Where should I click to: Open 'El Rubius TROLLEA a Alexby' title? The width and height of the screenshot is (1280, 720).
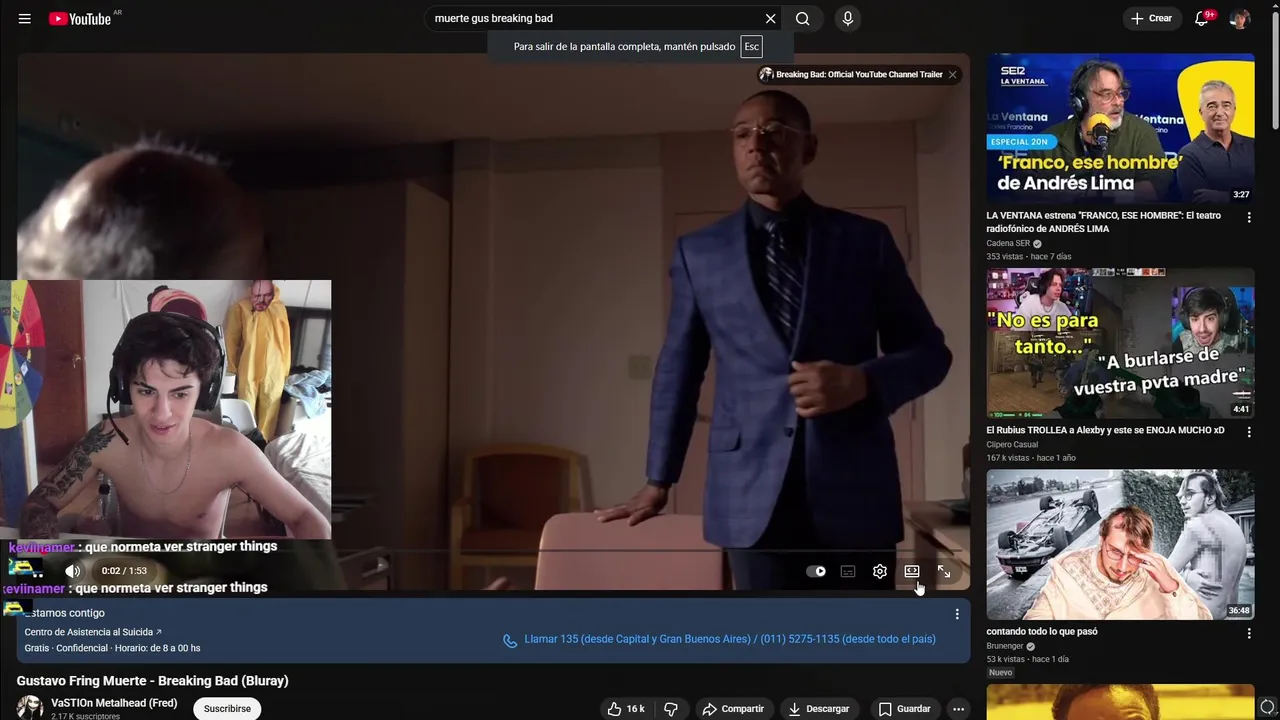click(x=1105, y=430)
